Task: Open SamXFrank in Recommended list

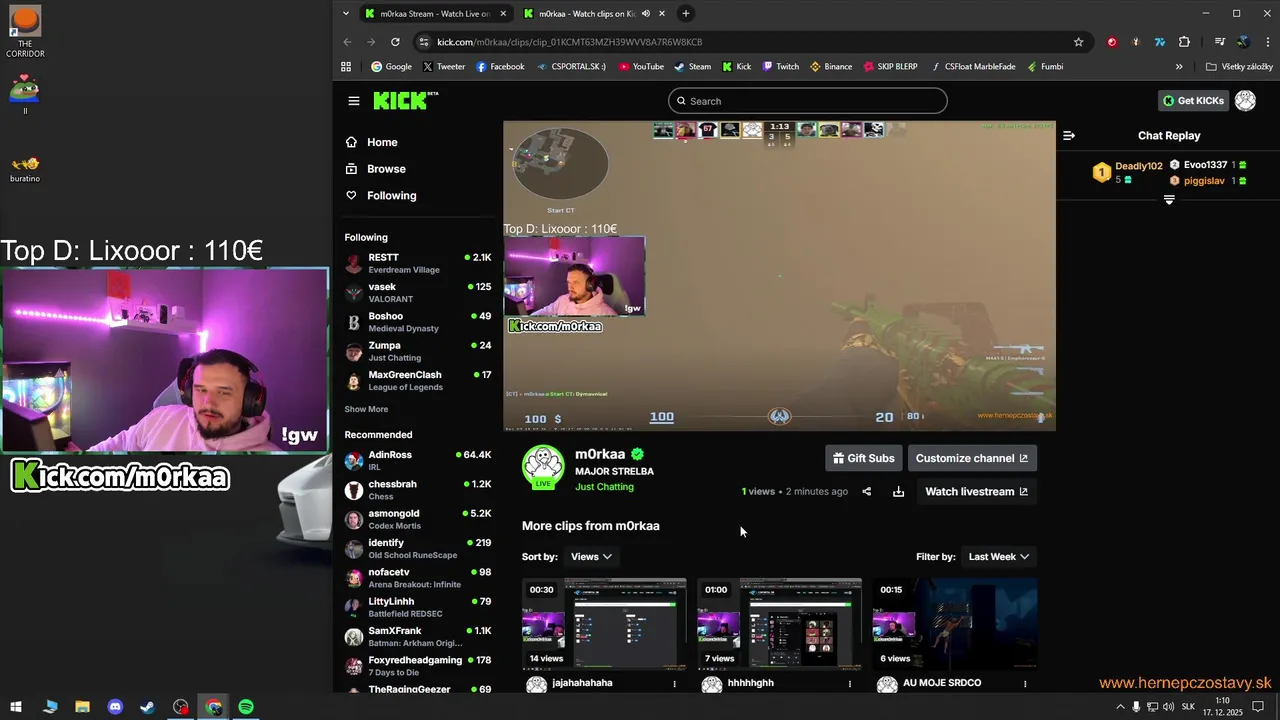Action: [418, 636]
